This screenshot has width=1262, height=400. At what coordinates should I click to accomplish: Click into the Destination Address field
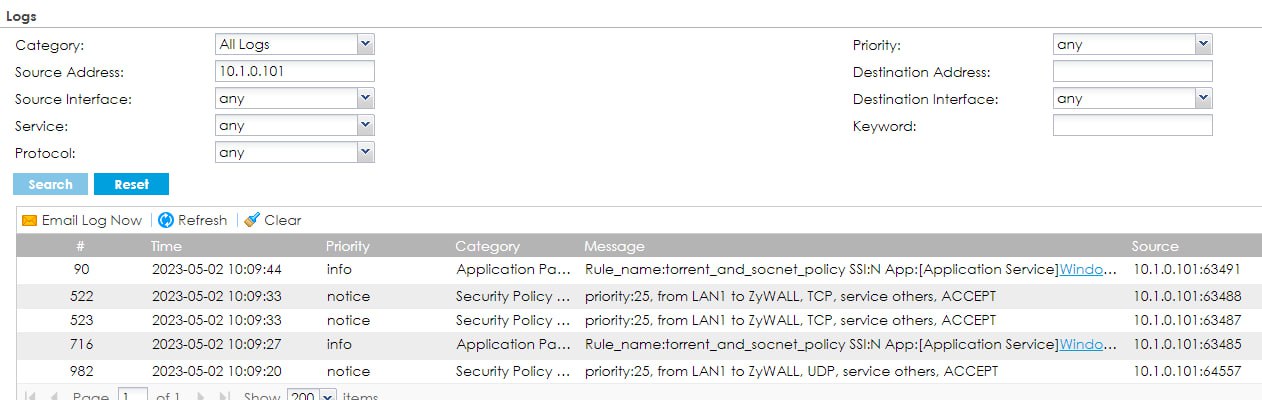tap(1132, 71)
